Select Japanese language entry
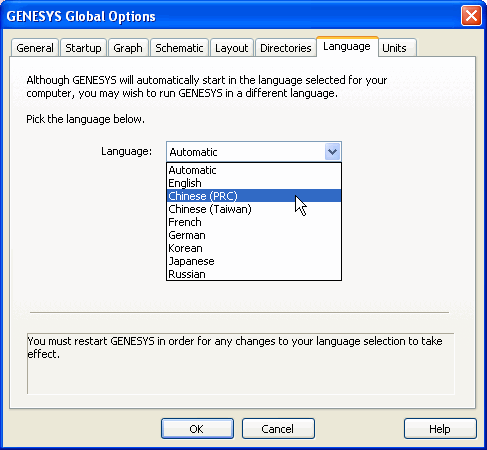This screenshot has width=487, height=450. [x=254, y=261]
